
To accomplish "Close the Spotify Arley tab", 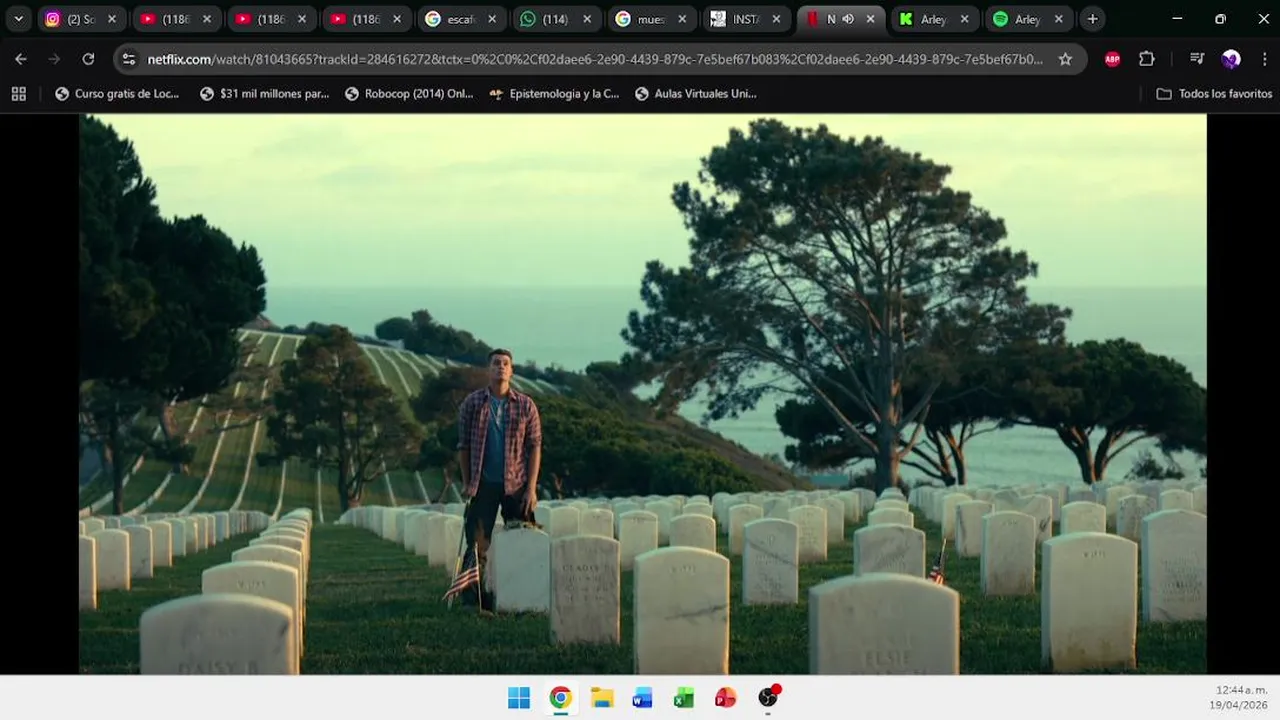I will [x=1059, y=19].
